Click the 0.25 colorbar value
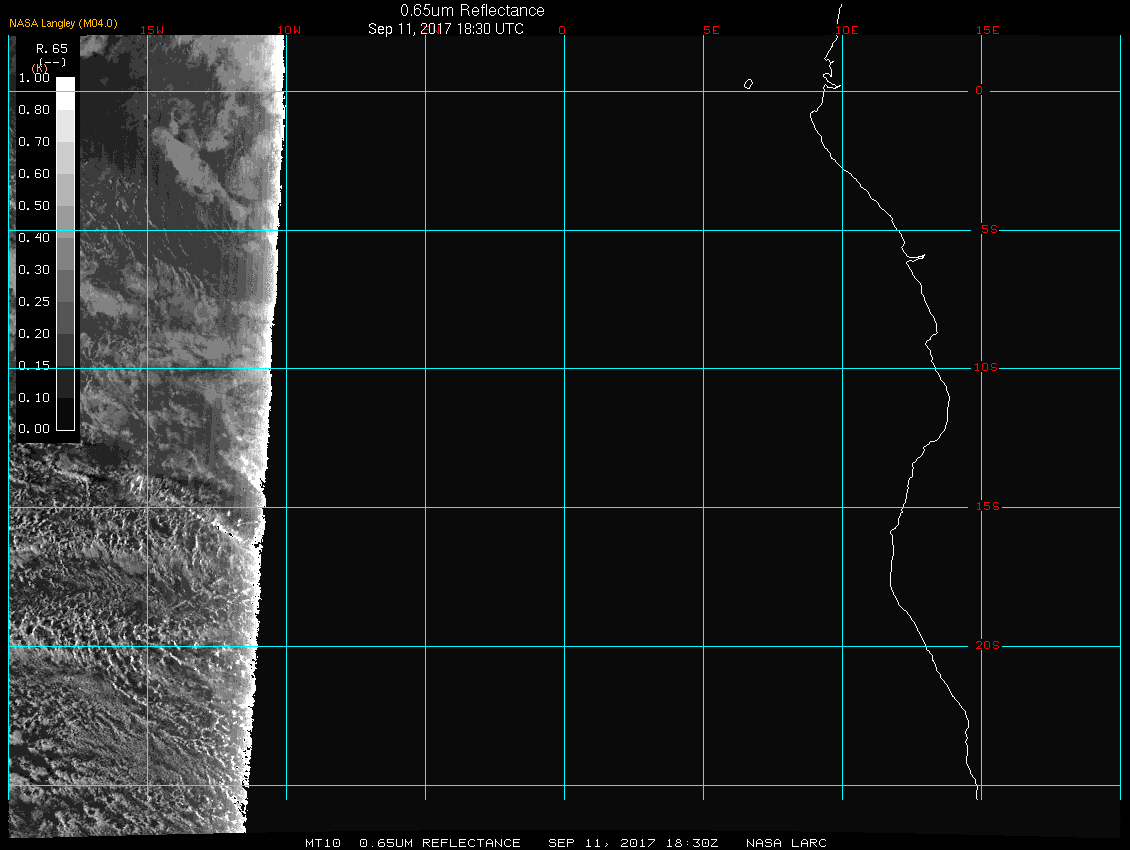 click(34, 301)
